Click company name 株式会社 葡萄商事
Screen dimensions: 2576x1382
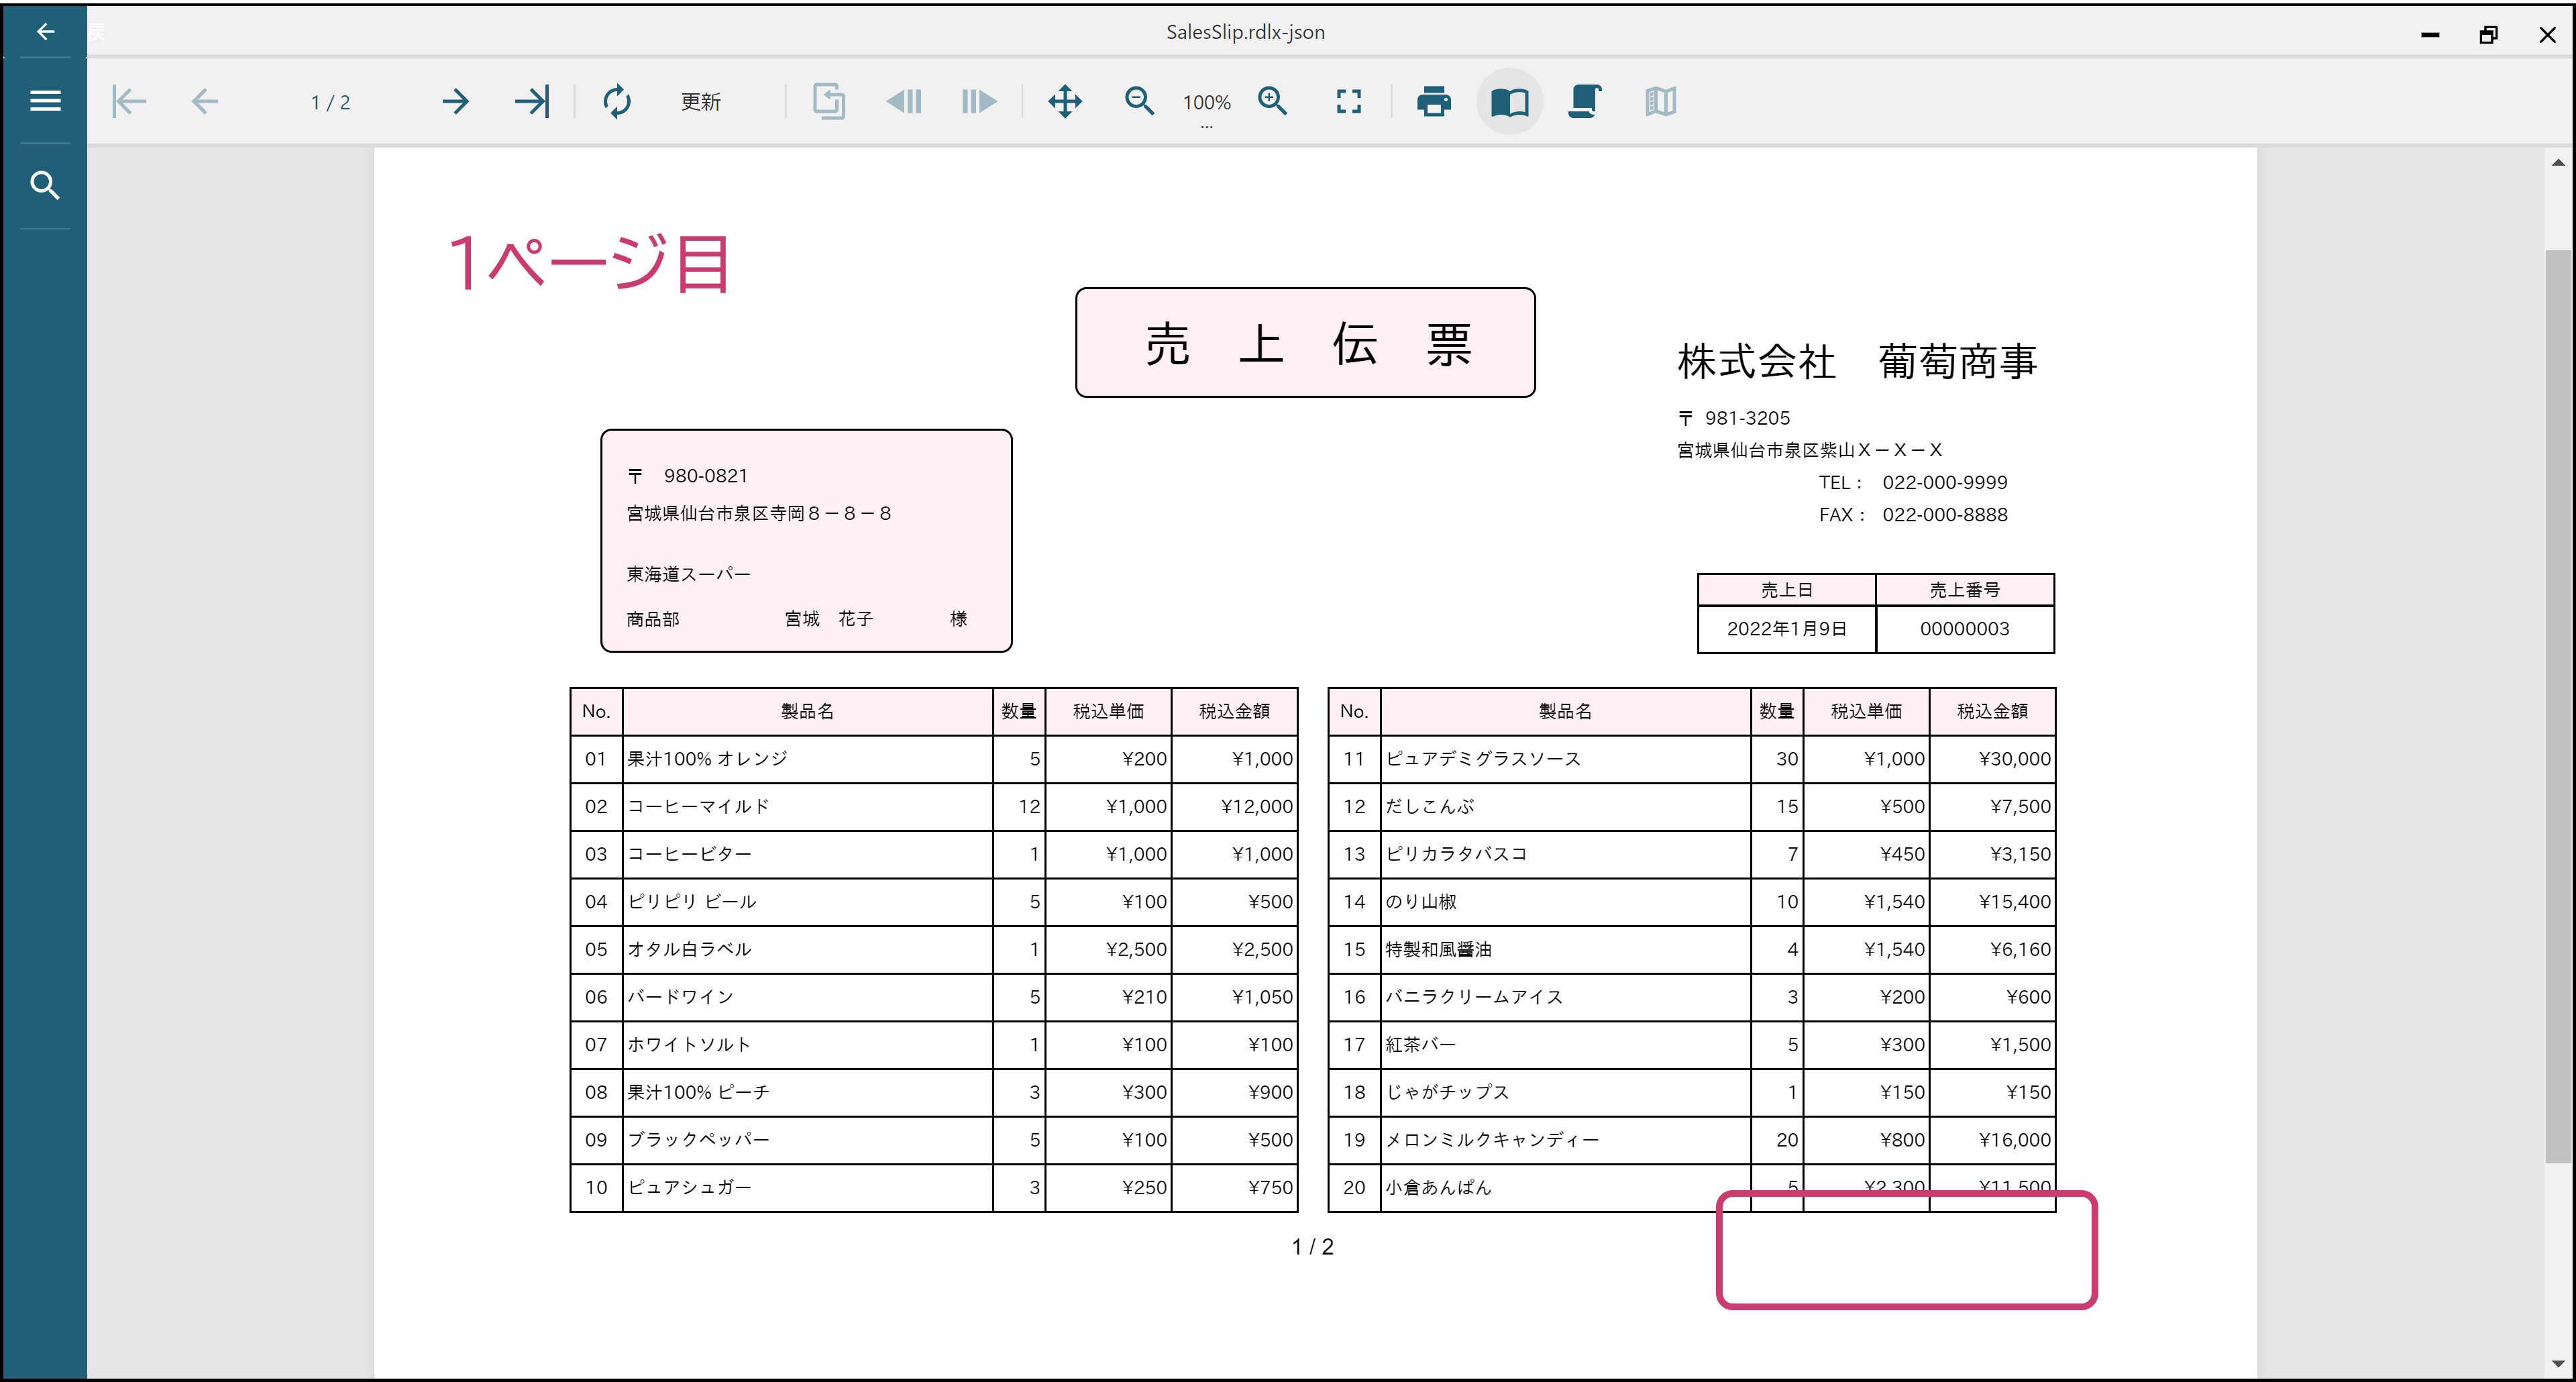[x=1857, y=361]
